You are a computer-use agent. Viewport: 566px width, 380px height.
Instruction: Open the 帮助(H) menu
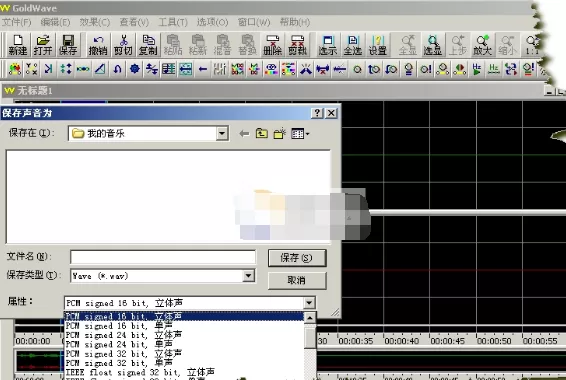coord(295,22)
